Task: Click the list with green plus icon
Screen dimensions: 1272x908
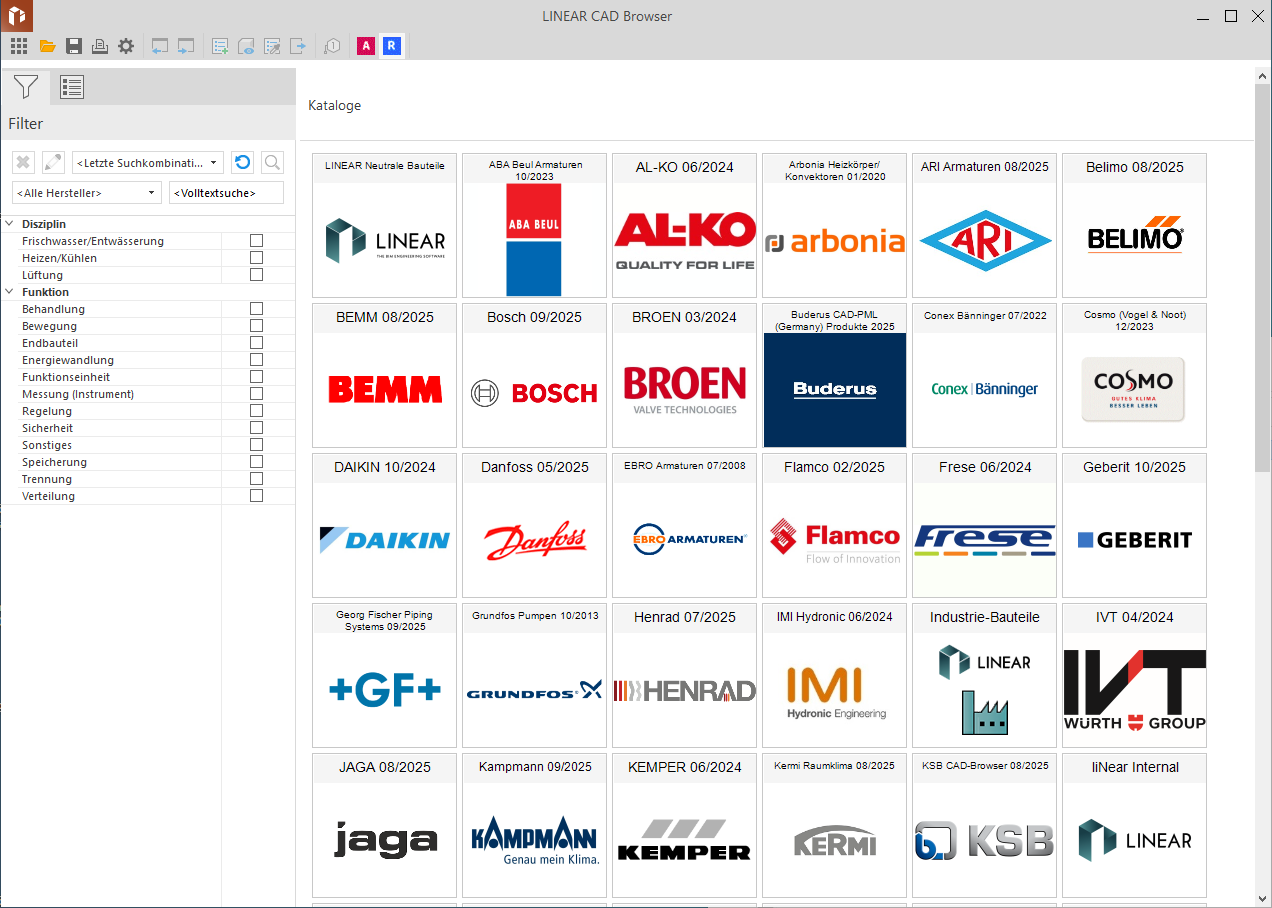Action: 220,46
